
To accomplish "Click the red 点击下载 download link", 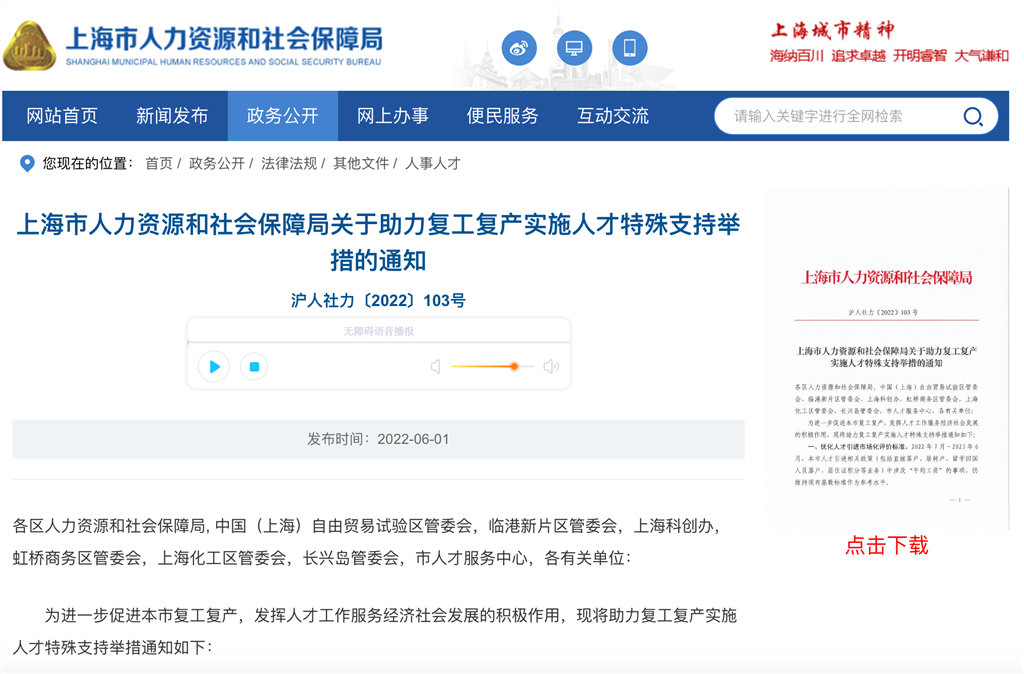I will click(x=886, y=545).
